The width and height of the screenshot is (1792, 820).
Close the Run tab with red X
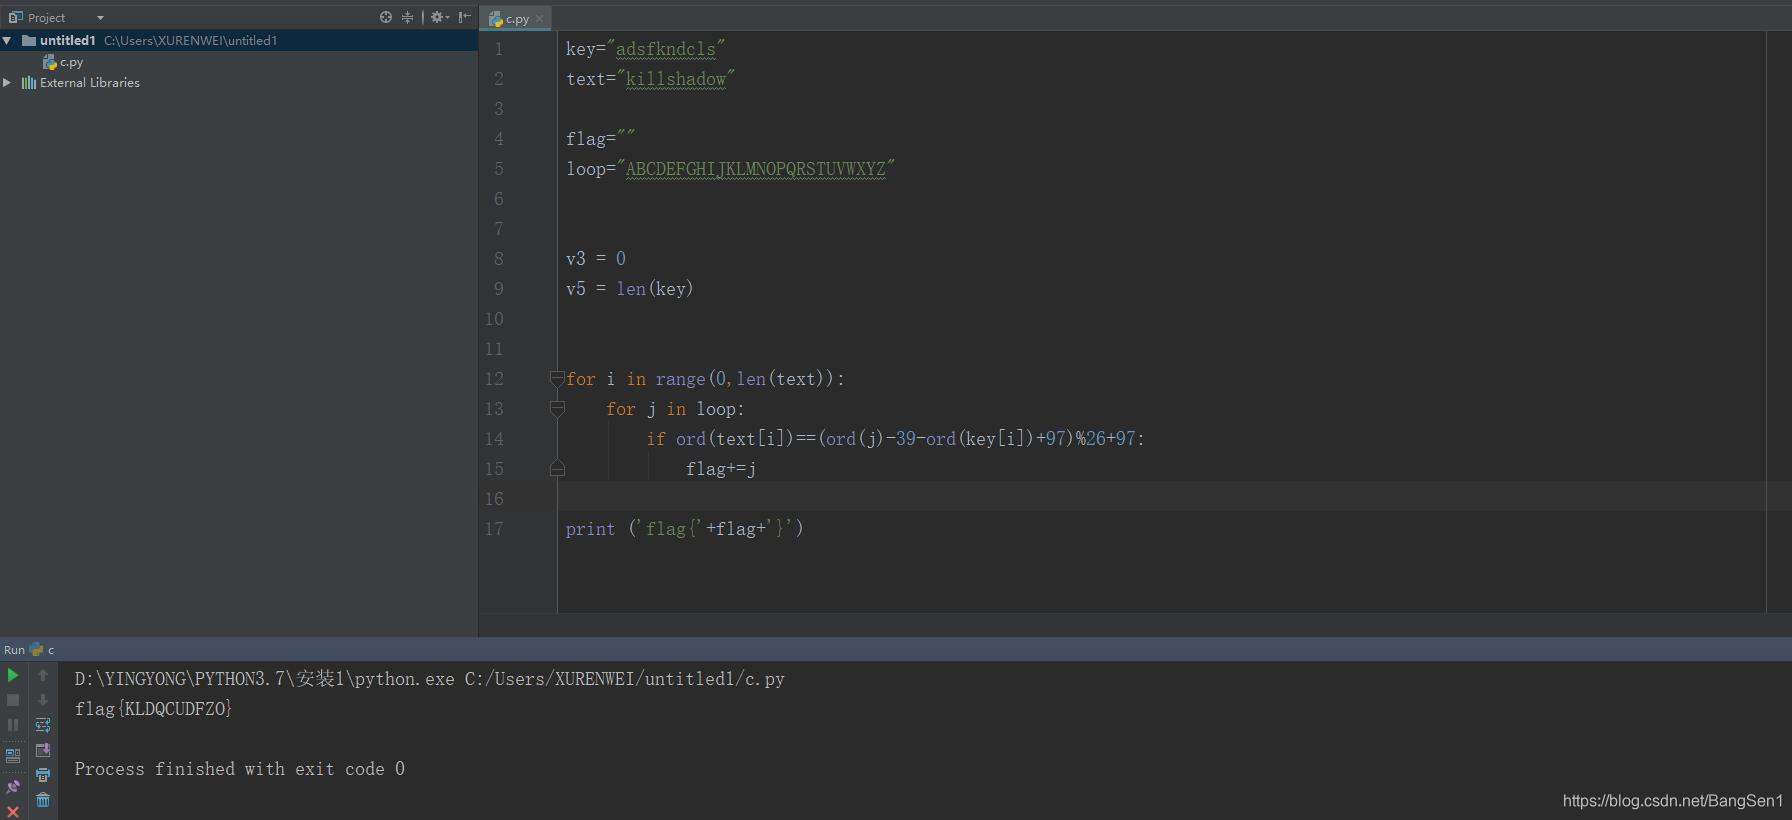pyautogui.click(x=13, y=811)
